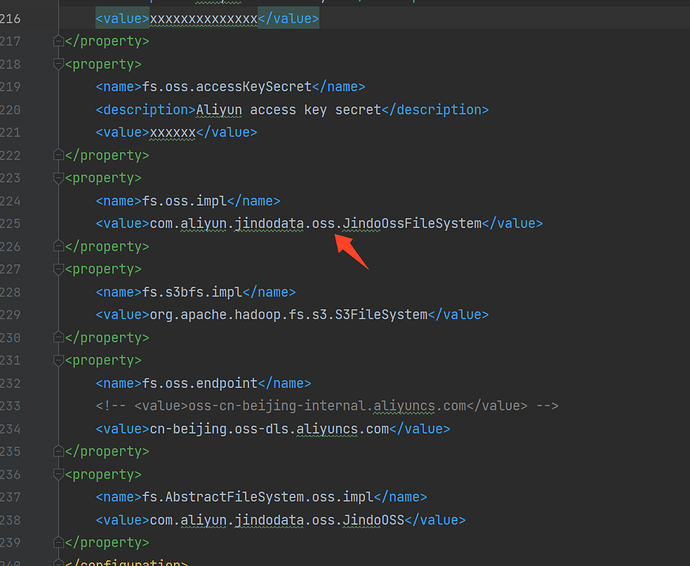Screen dimensions: 690x566
Task: Click org.apache.hadoop.fs.s3.S3FileSystem value
Action: [x=289, y=315]
